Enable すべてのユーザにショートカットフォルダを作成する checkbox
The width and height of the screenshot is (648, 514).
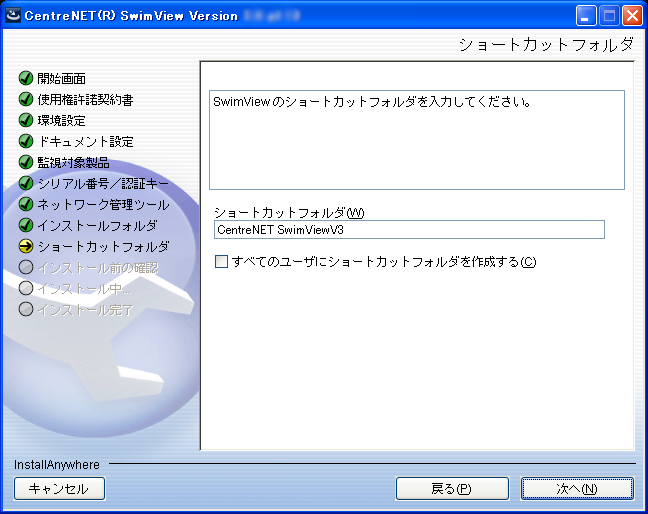click(222, 262)
